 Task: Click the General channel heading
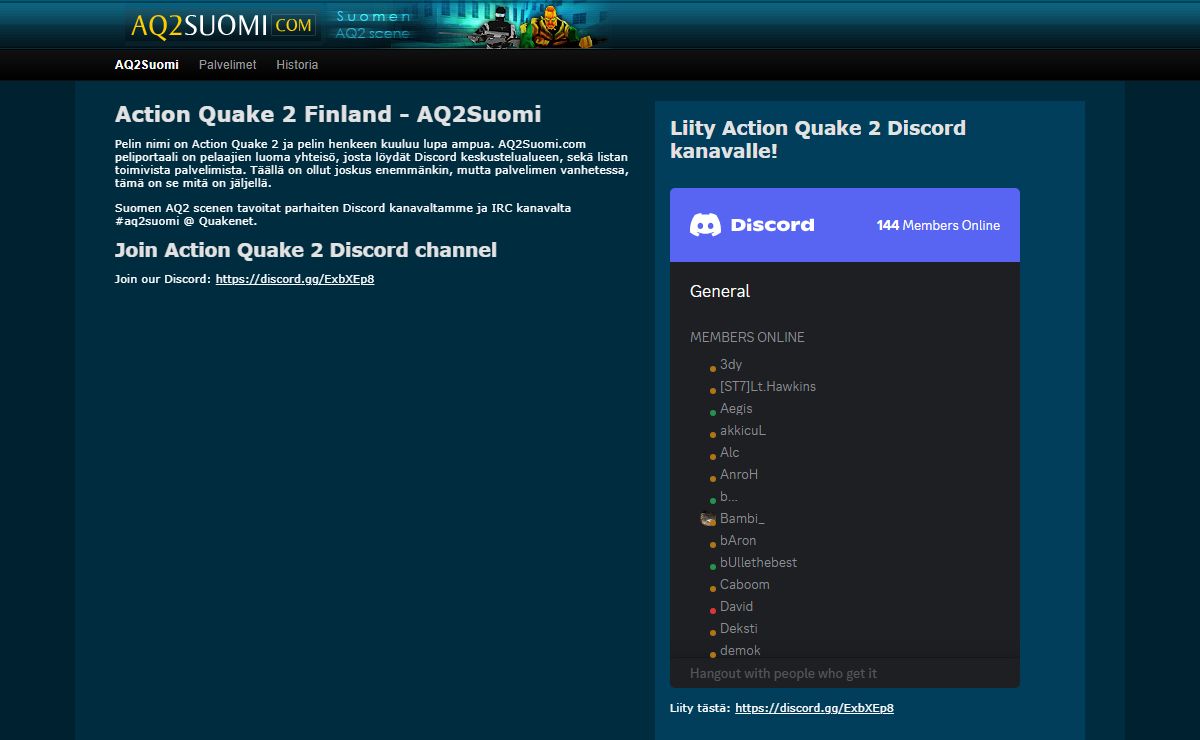tap(720, 291)
